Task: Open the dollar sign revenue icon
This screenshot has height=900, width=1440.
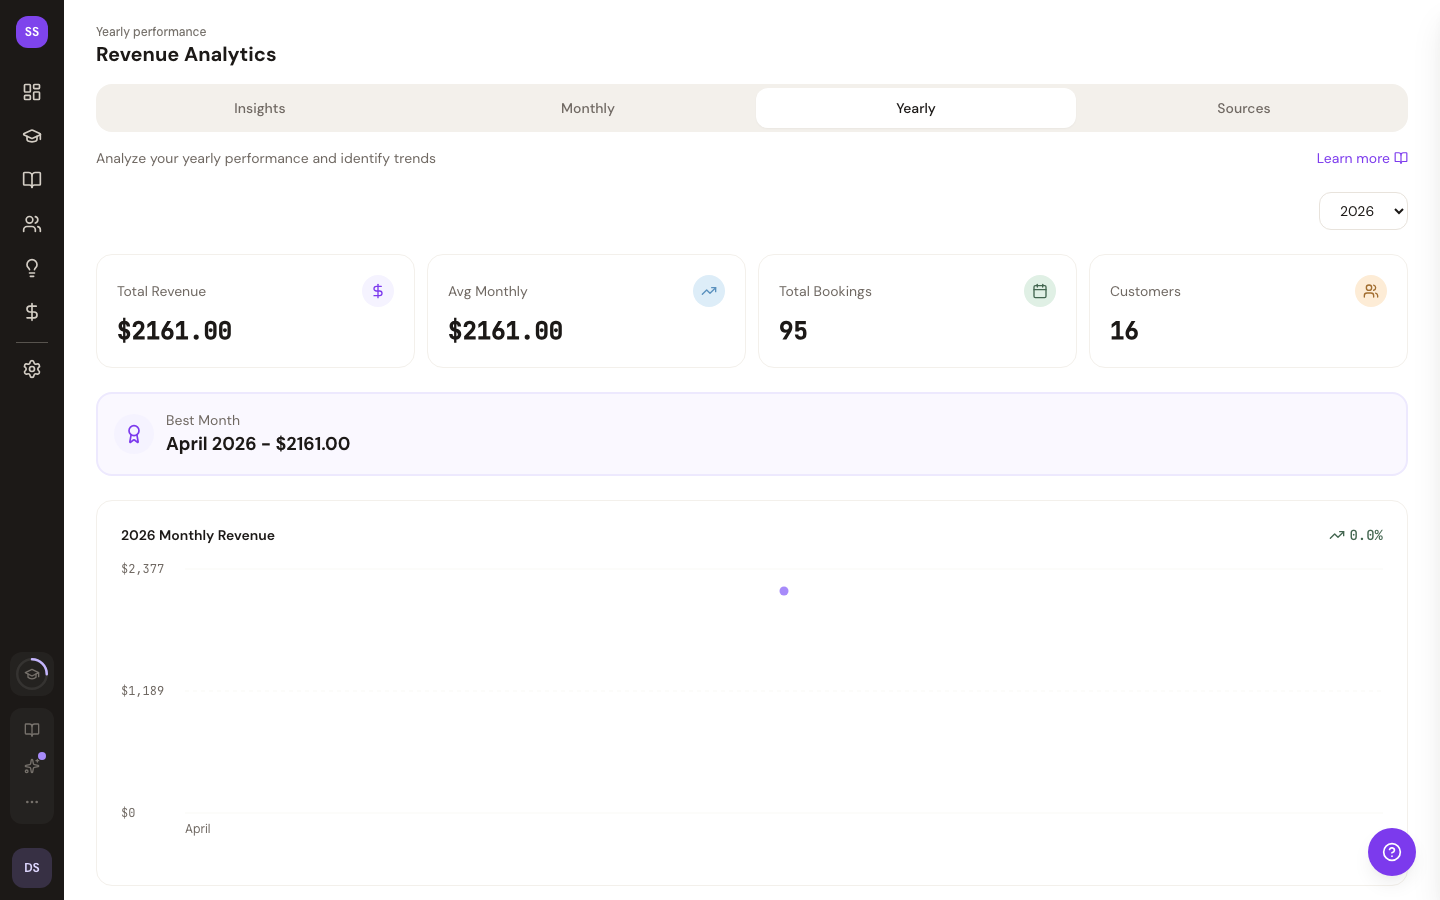Action: tap(32, 312)
